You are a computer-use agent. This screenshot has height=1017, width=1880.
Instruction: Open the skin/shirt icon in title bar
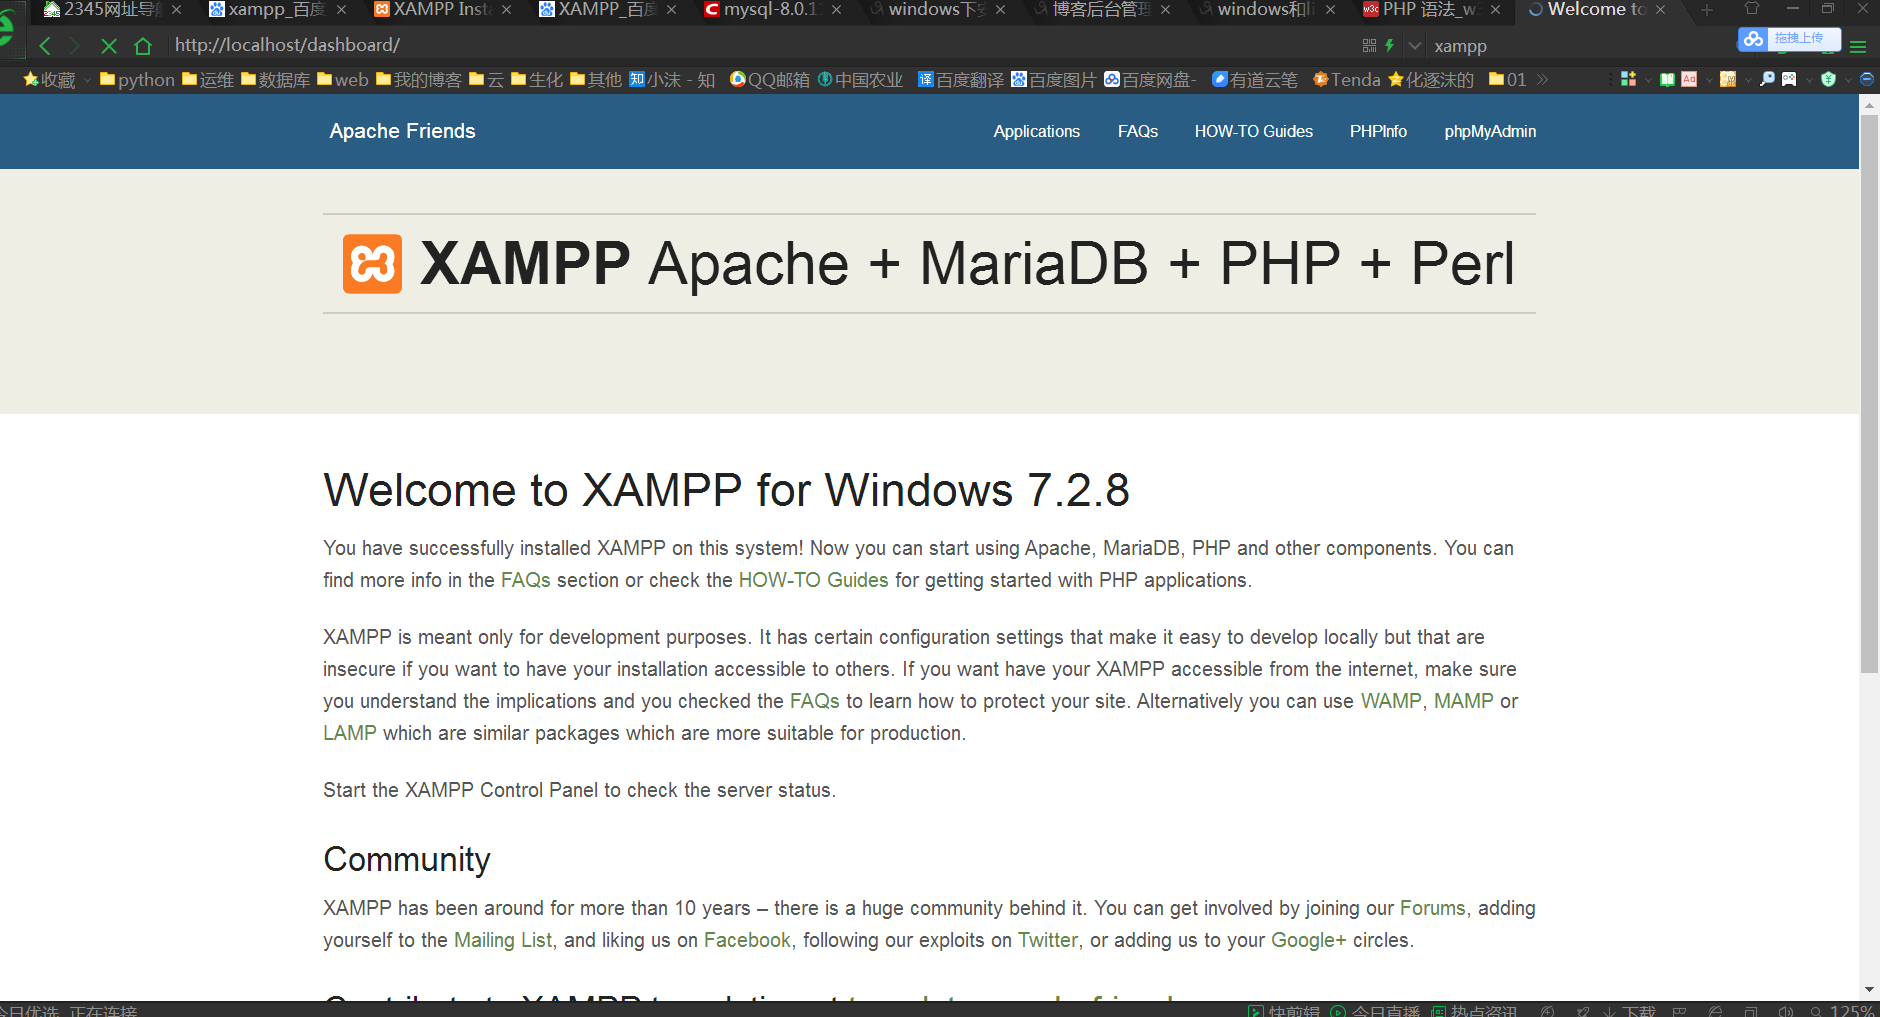pyautogui.click(x=1751, y=9)
